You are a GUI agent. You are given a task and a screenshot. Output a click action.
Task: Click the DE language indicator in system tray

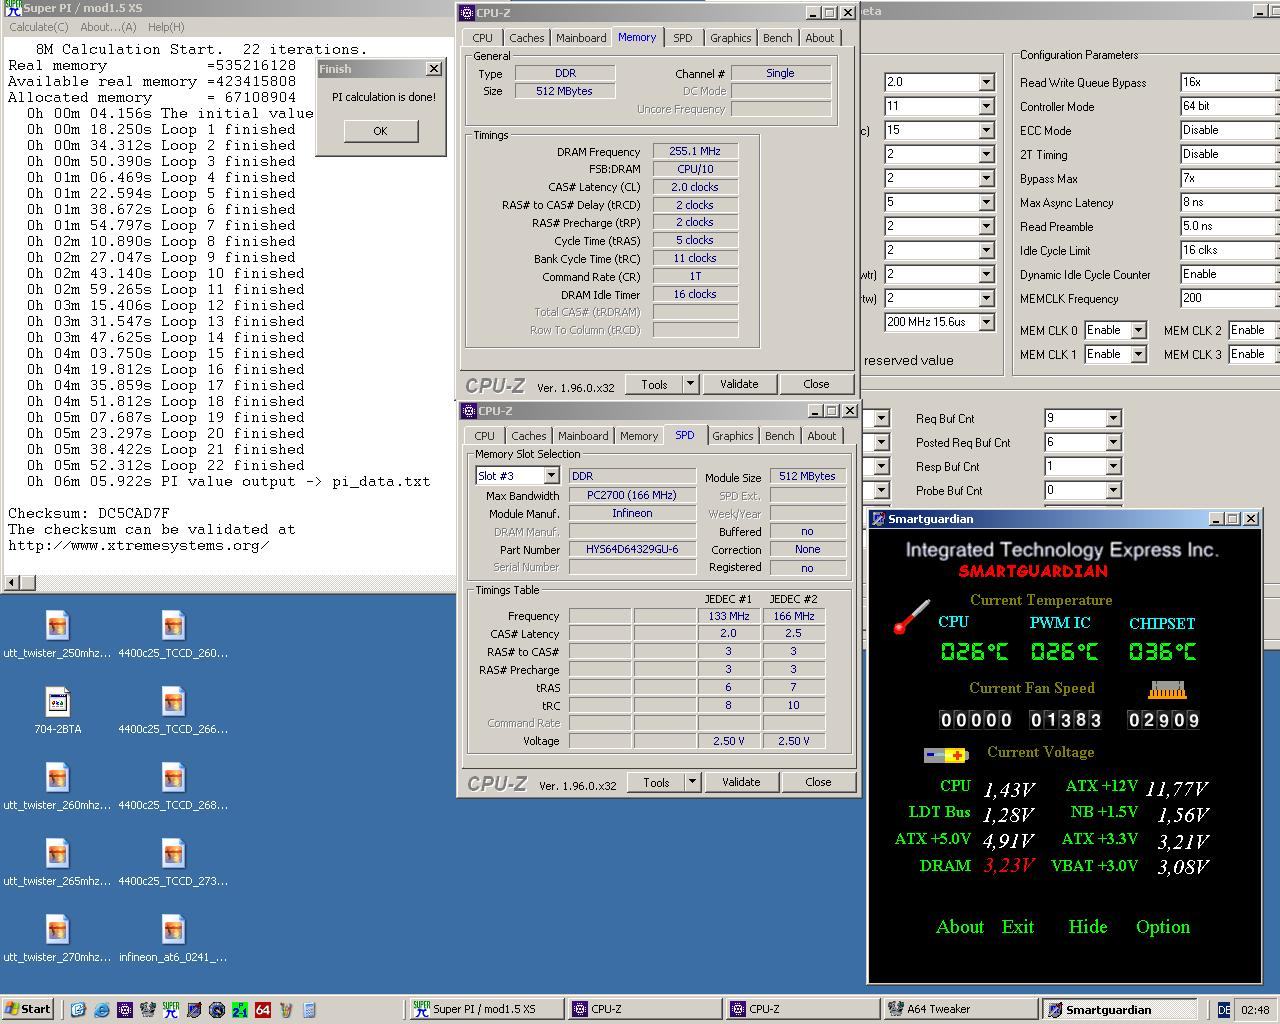(1223, 1010)
